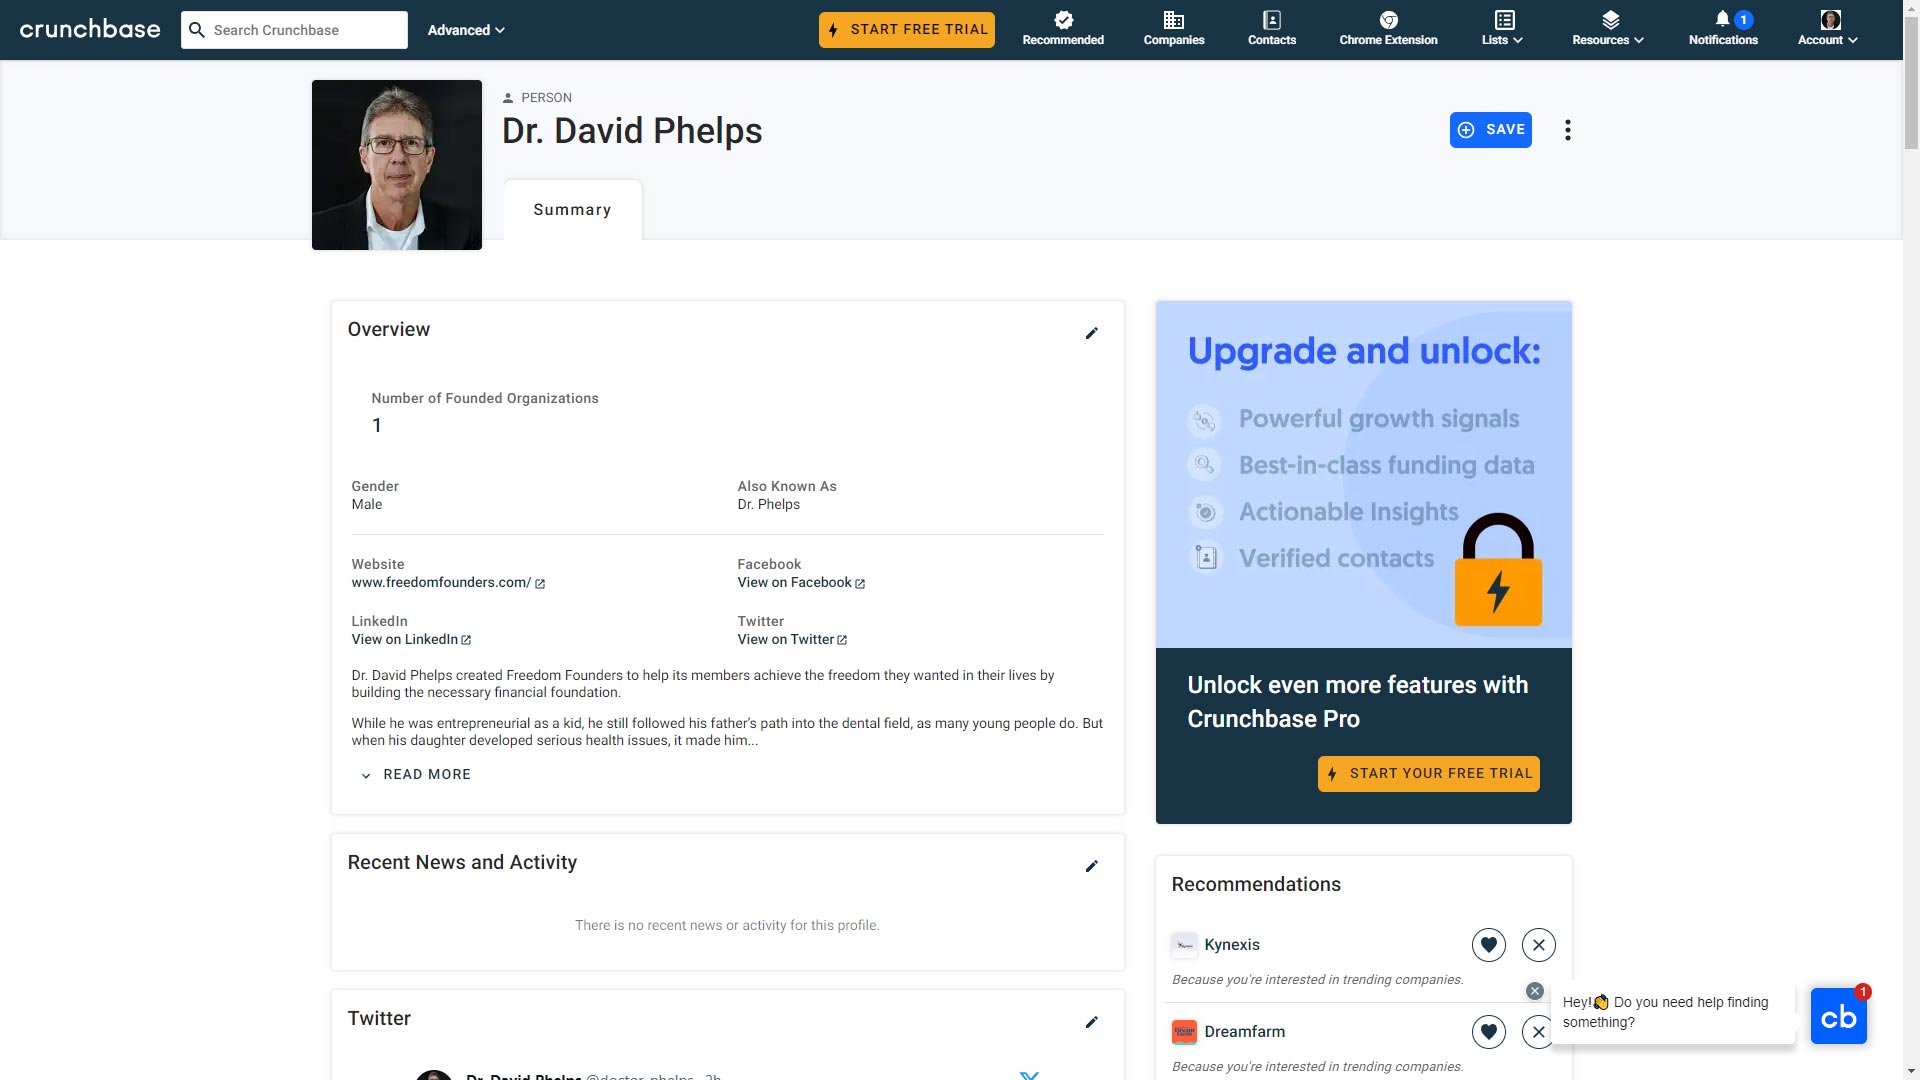Open the cb chat widget
The width and height of the screenshot is (1920, 1080).
[x=1839, y=1017]
